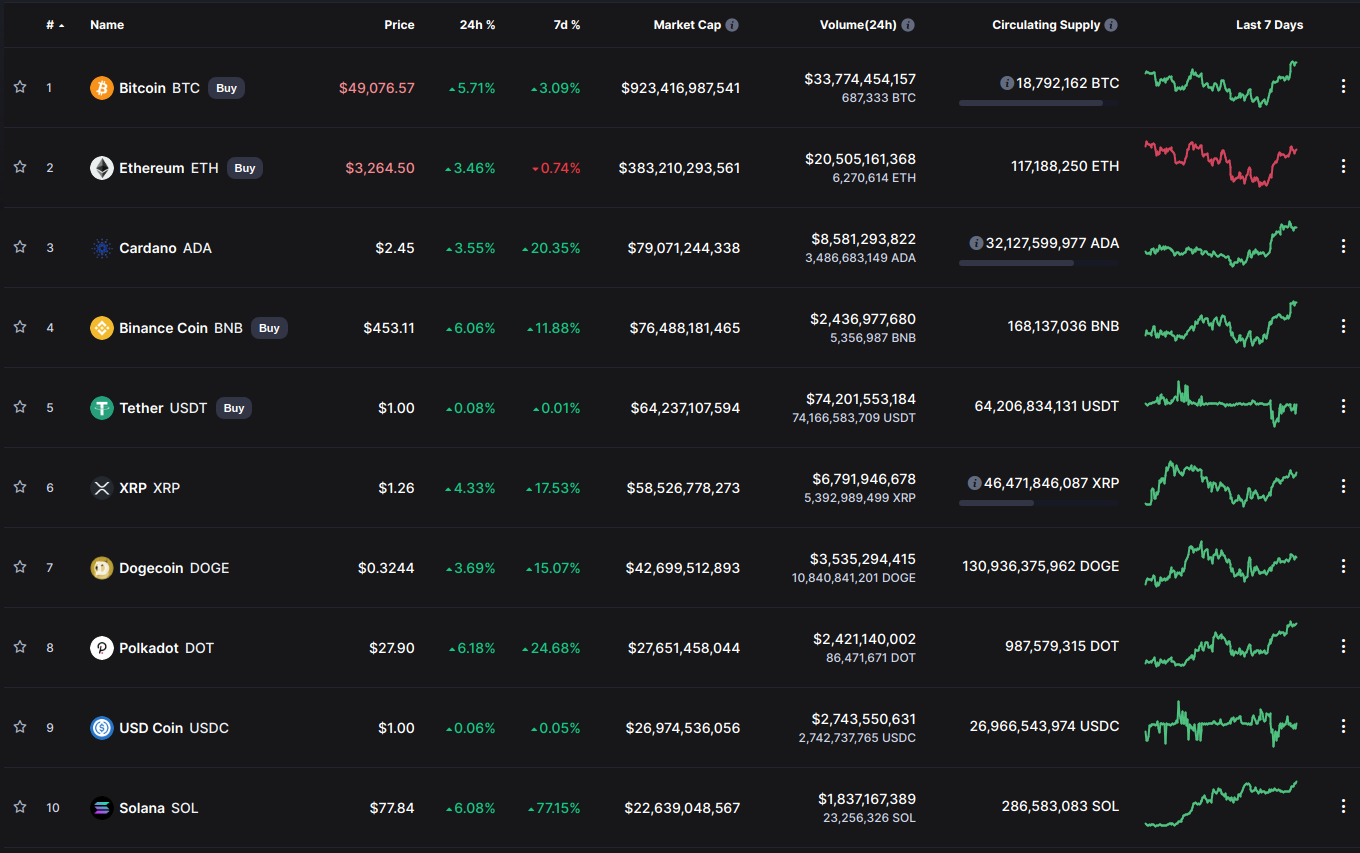
Task: Click the Cardano logo icon
Action: [102, 248]
